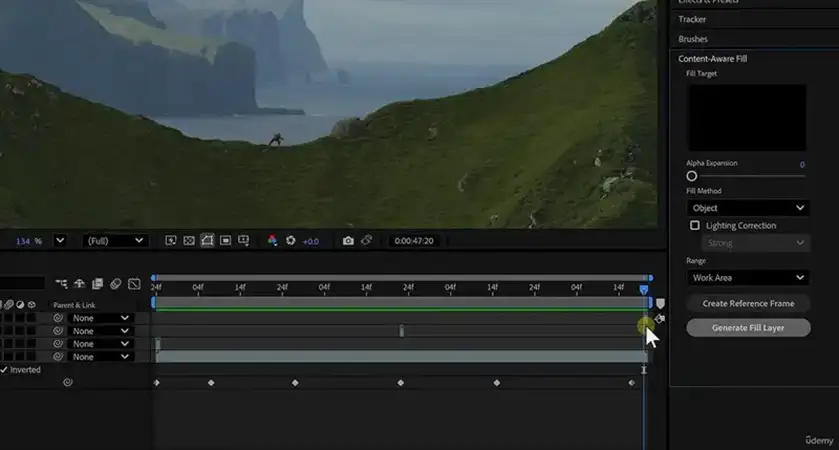Click the Reset Exposure icon
The height and width of the screenshot is (450, 839).
click(x=291, y=241)
